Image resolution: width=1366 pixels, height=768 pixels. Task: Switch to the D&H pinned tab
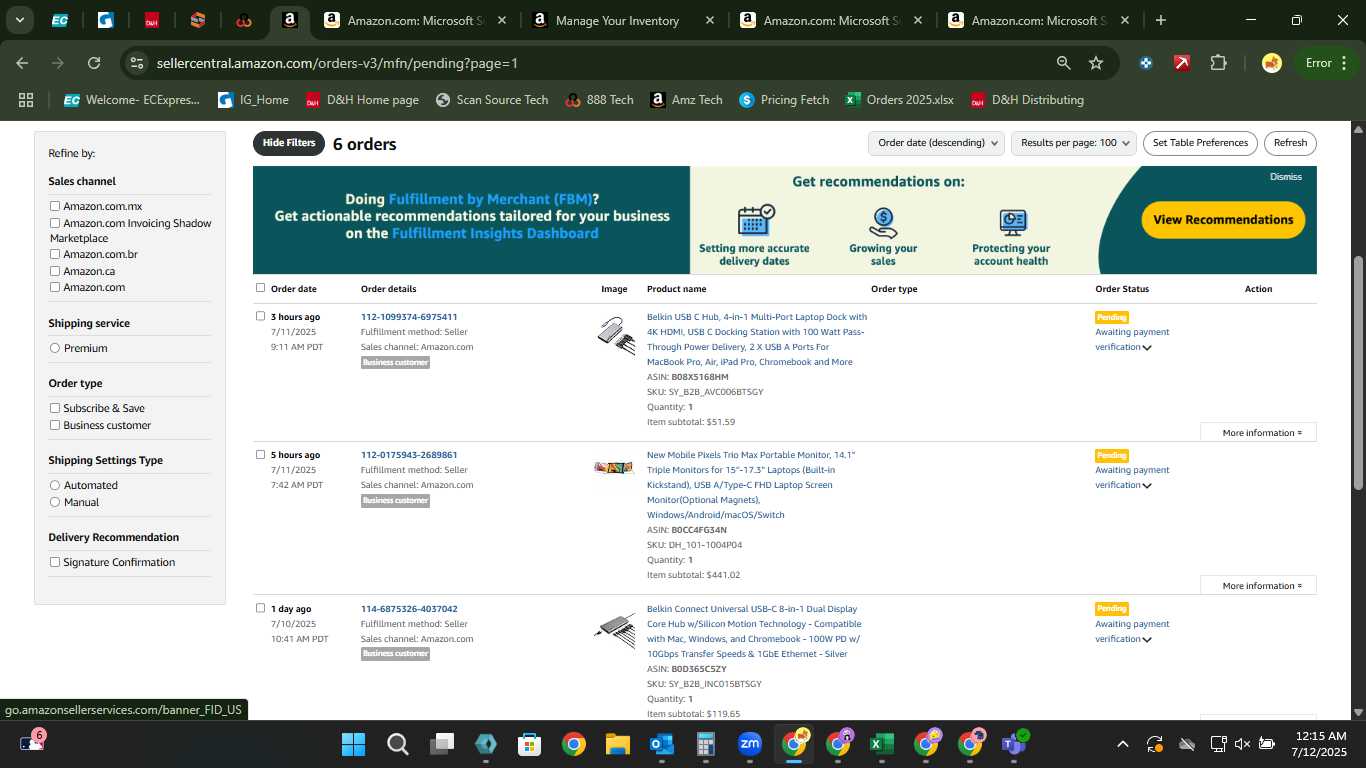pos(152,20)
